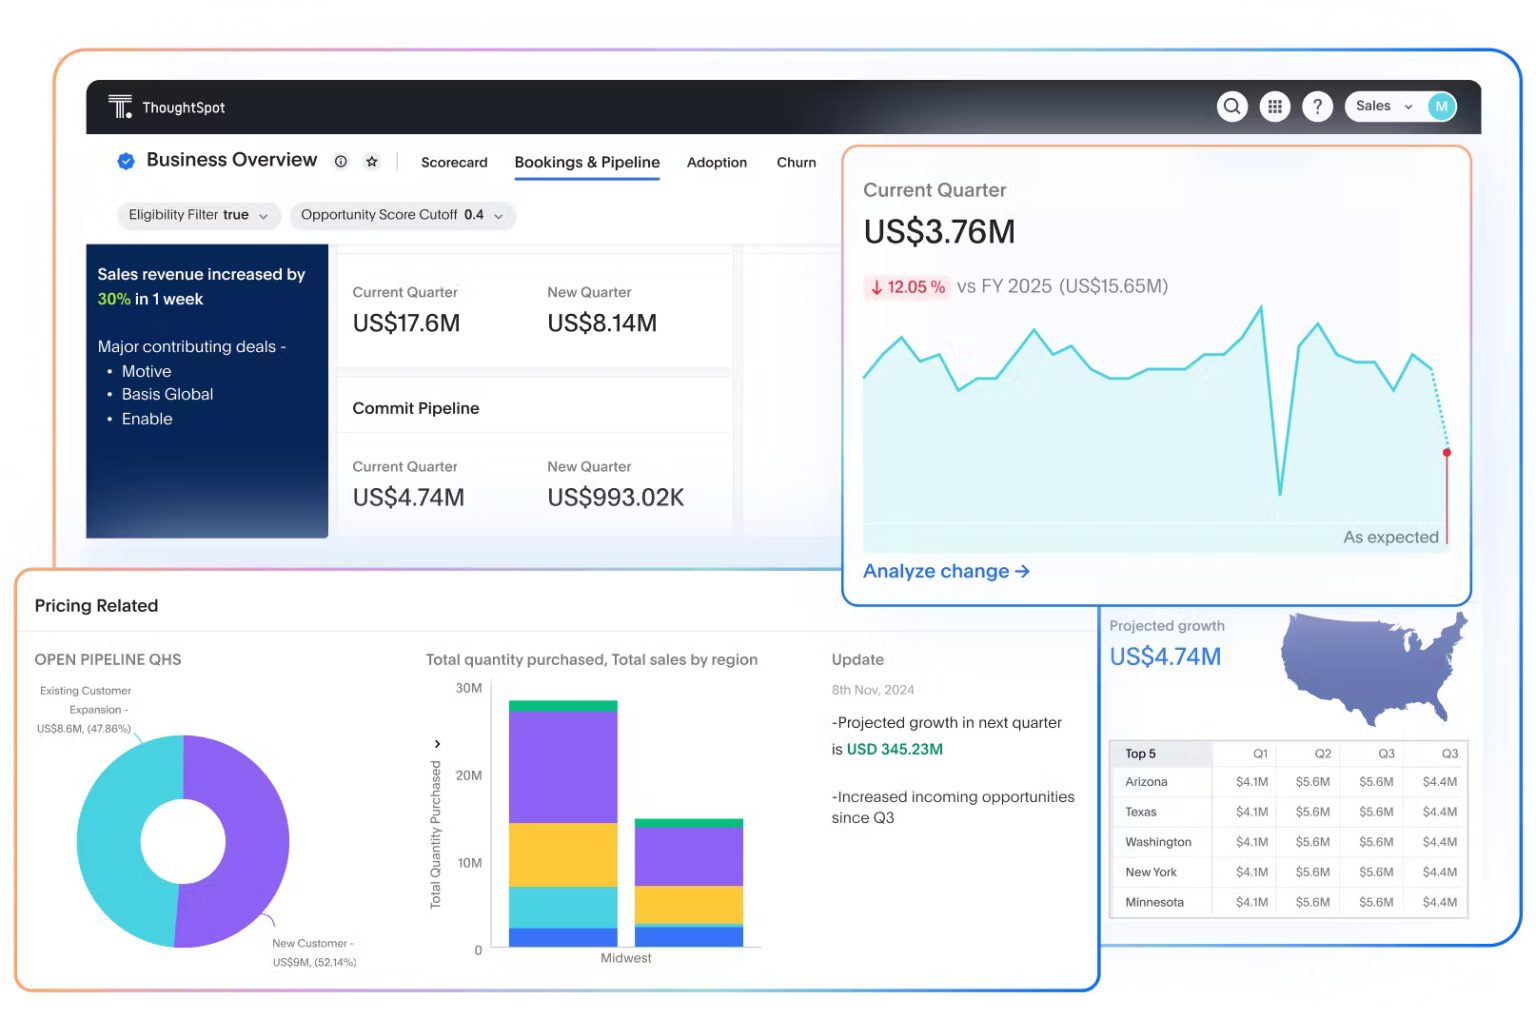Open the apps grid icon
1536x1019 pixels.
[x=1275, y=106]
